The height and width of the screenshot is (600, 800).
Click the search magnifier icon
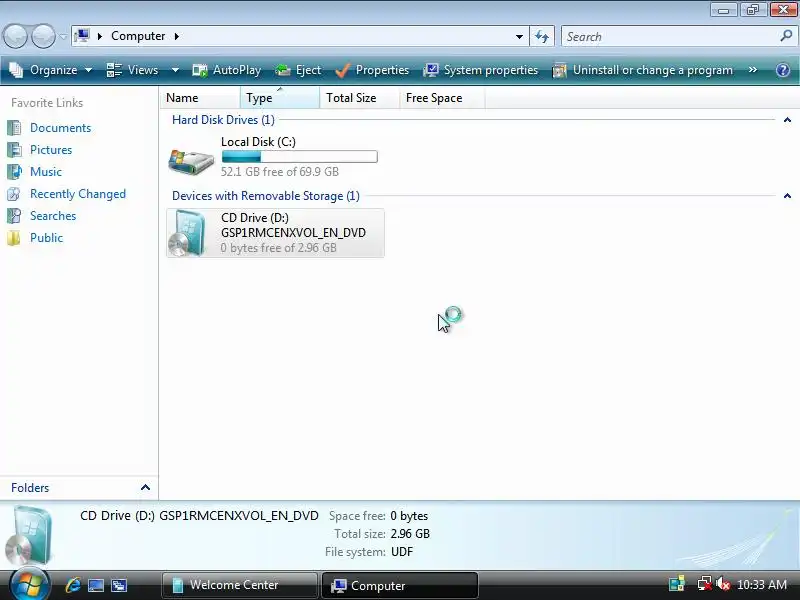(786, 36)
